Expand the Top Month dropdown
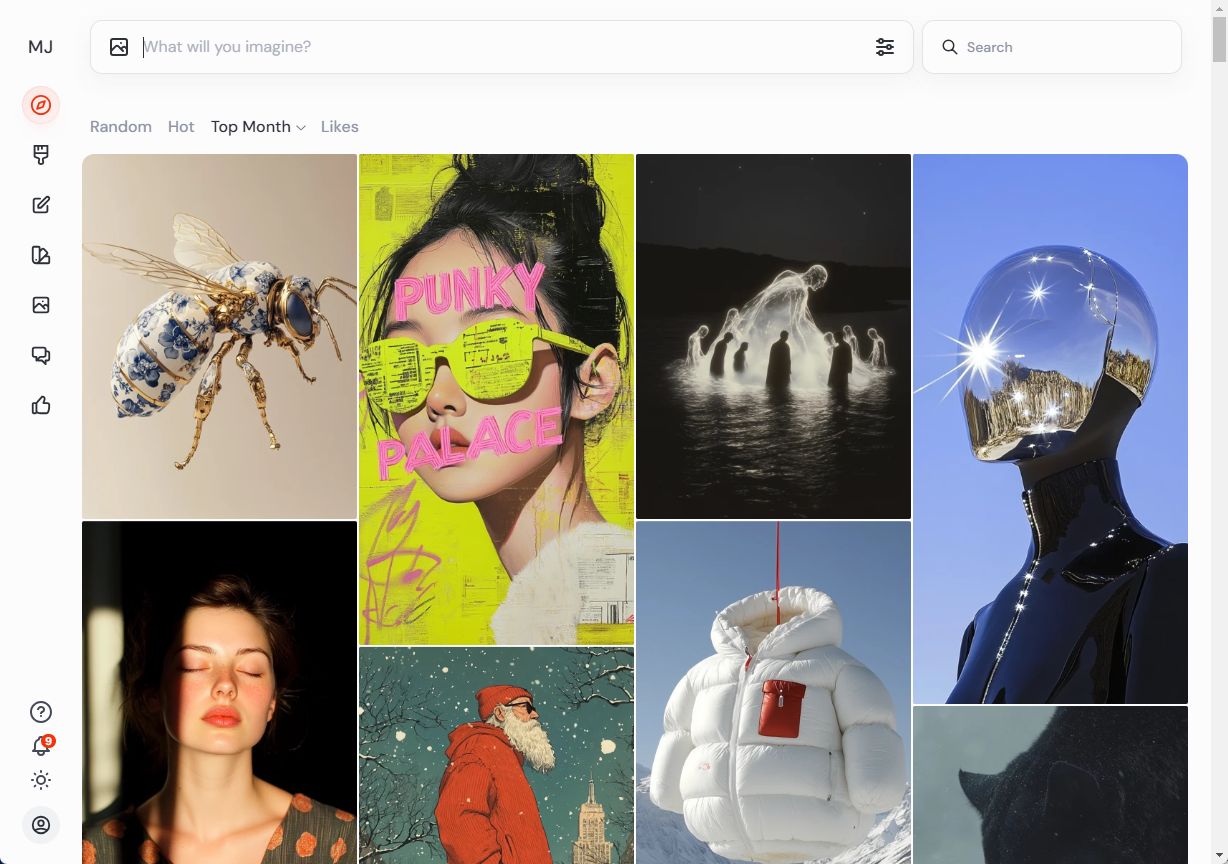Screen dimensions: 1228x864 tap(258, 127)
